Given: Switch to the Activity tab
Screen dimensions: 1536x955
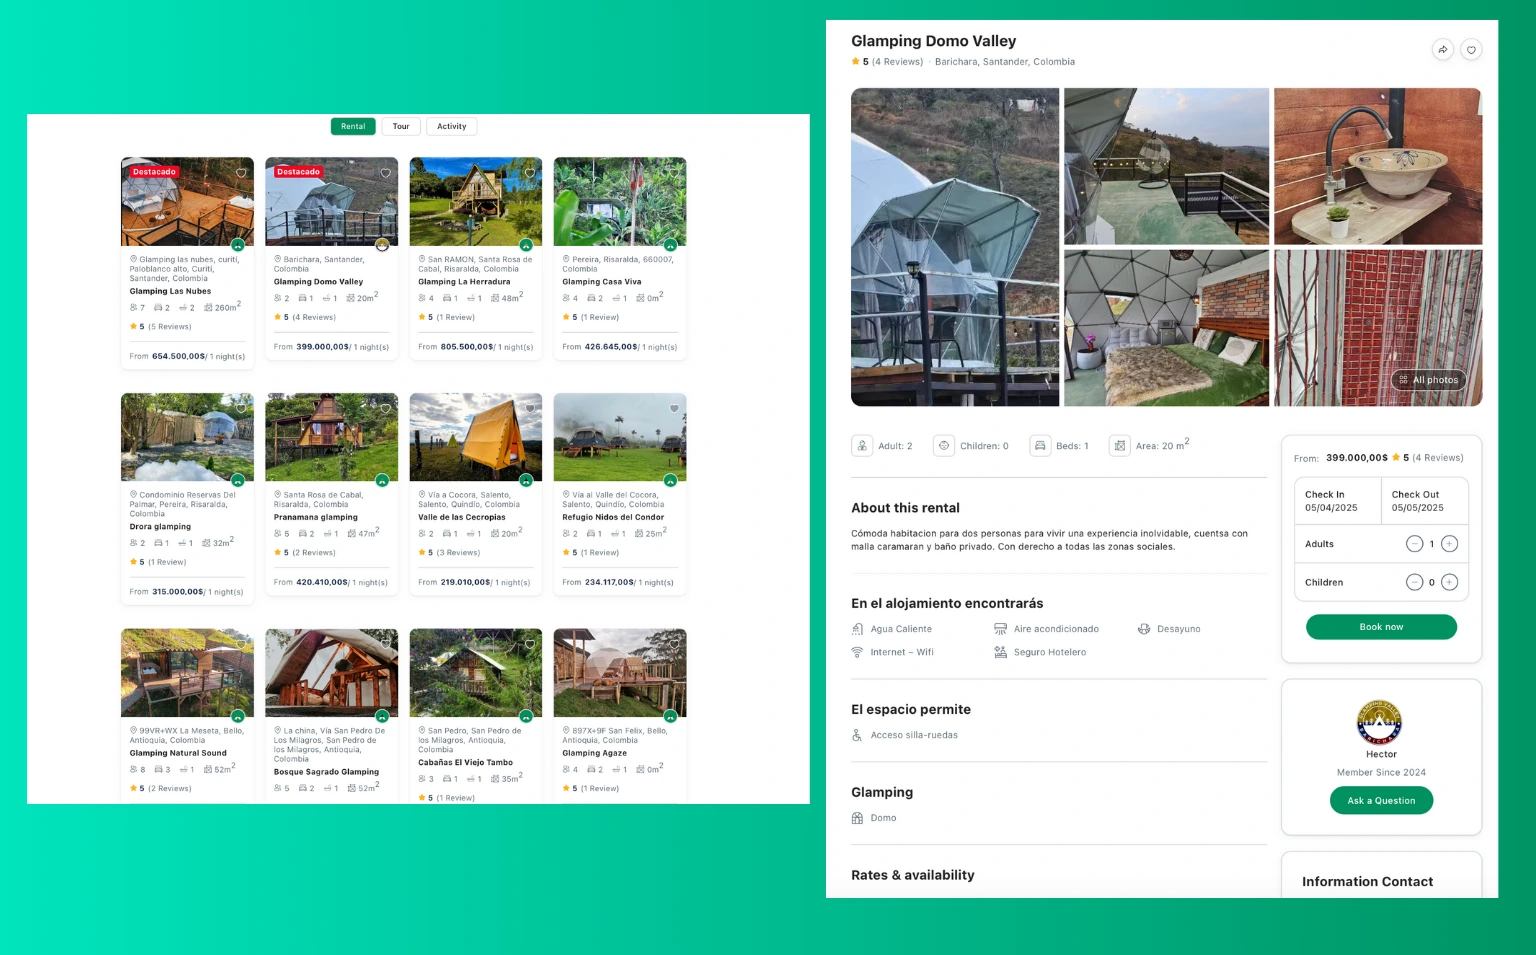Looking at the screenshot, I should point(451,127).
